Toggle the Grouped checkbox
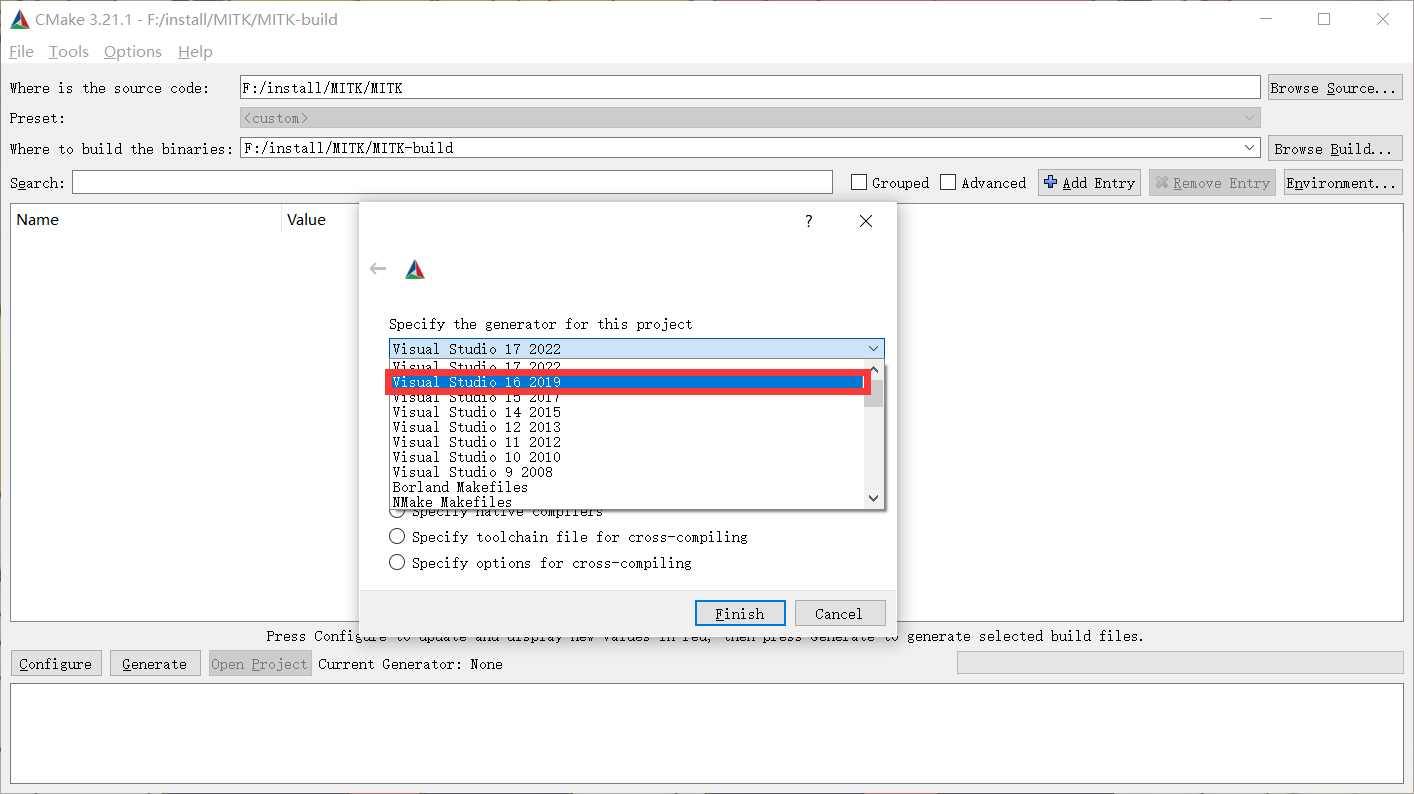Screen dimensions: 1414x794 [x=858, y=182]
